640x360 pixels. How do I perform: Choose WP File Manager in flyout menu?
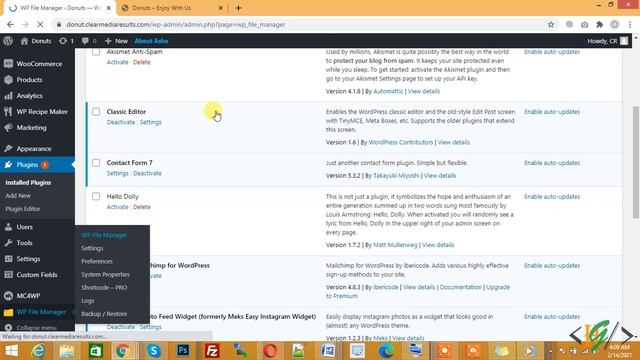coord(104,235)
